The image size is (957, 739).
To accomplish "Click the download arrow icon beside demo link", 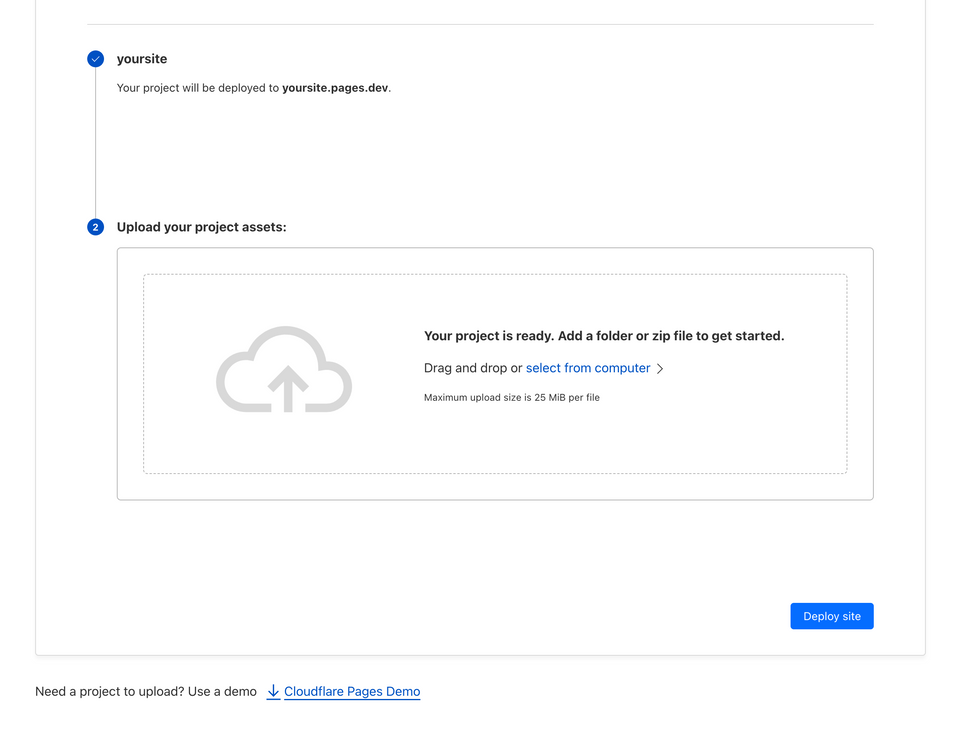I will click(x=273, y=691).
